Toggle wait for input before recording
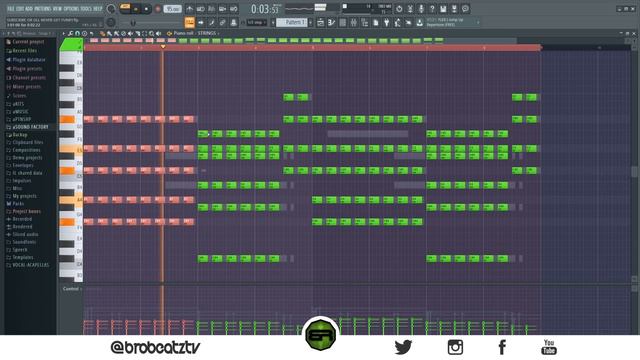Image resolution: width=640 pixels, height=360 pixels. [201, 9]
